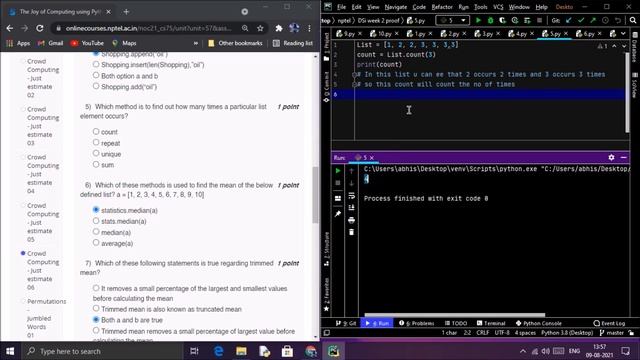Select the 'count' answer option
640x360 pixels.
tap(96, 131)
